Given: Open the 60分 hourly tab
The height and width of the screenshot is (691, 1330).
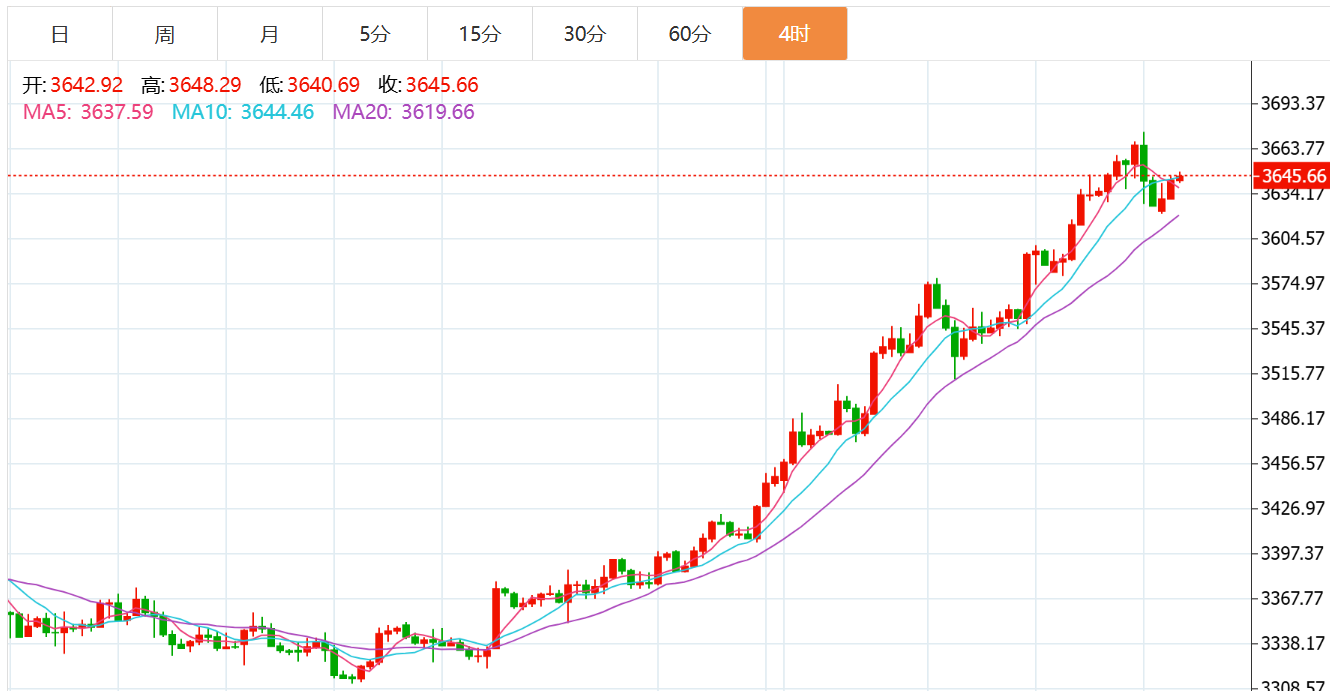Looking at the screenshot, I should click(690, 34).
